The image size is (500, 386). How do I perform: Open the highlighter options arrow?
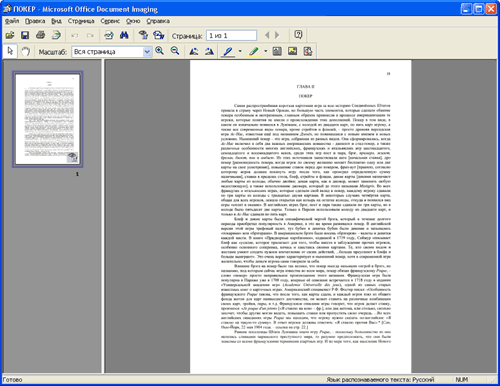pyautogui.click(x=266, y=51)
